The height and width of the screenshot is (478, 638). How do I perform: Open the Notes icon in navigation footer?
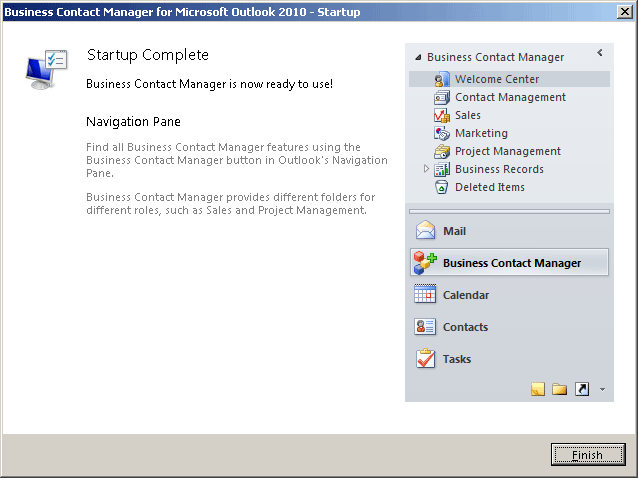point(537,389)
